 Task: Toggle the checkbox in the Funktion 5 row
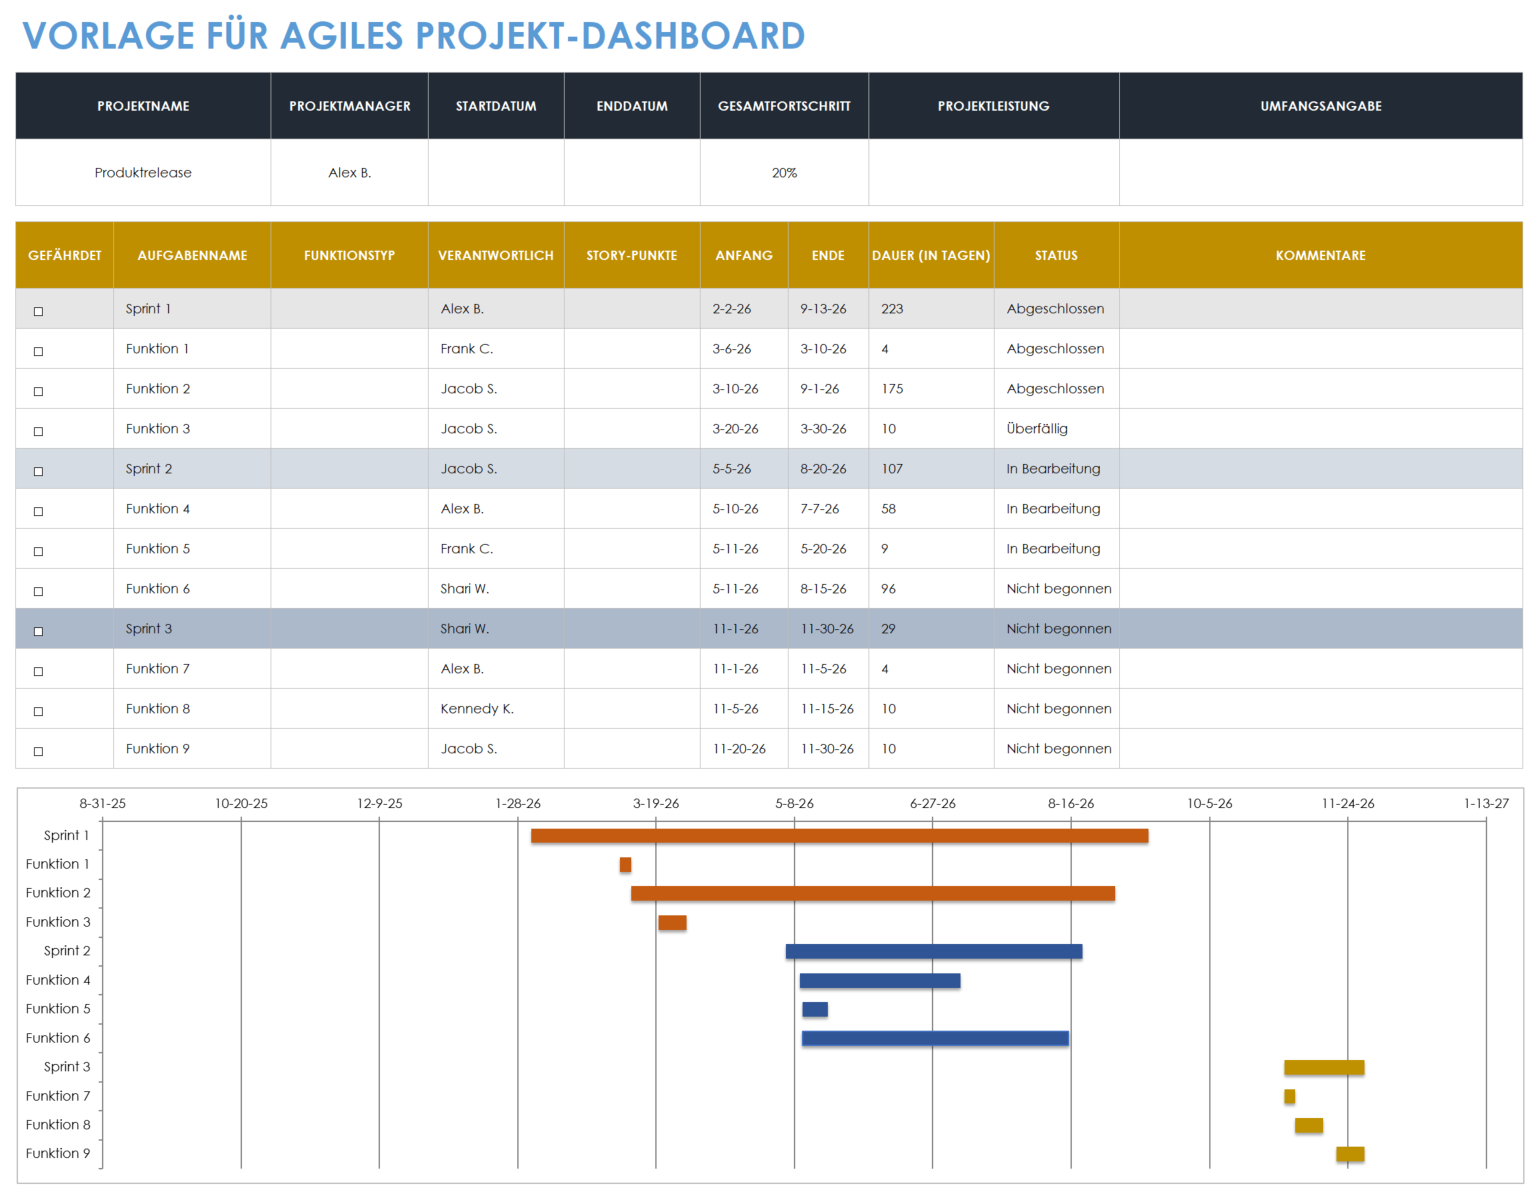39,551
